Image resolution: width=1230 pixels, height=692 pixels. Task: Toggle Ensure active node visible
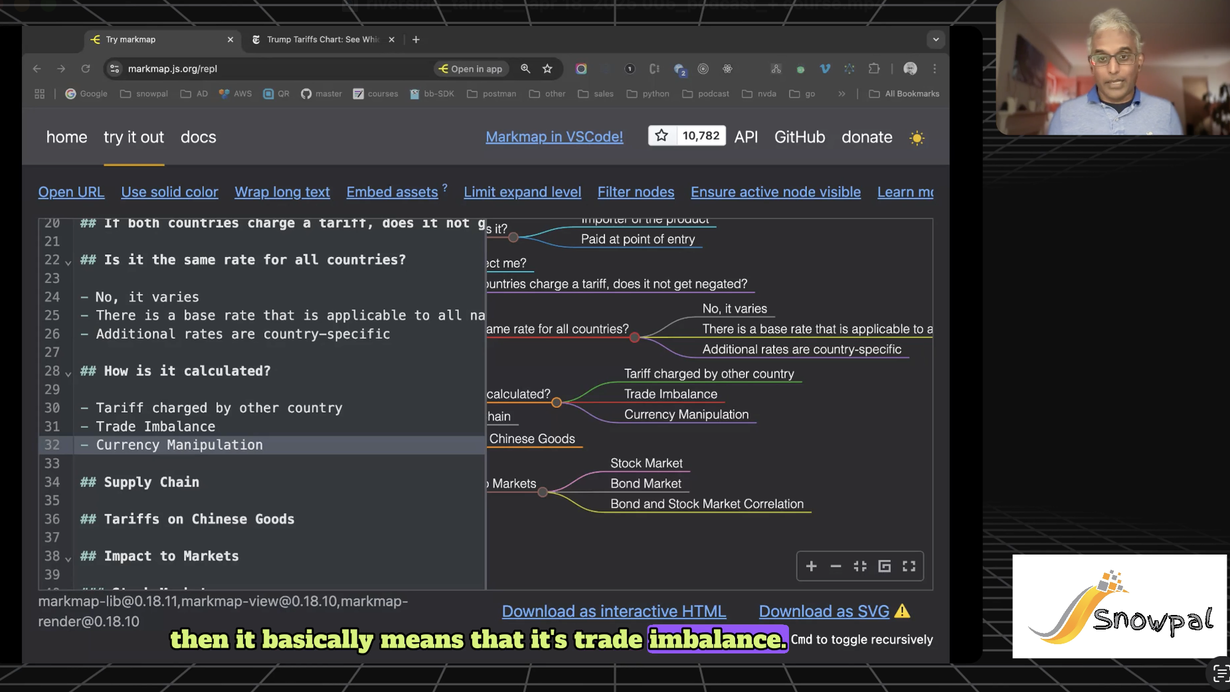(x=776, y=192)
